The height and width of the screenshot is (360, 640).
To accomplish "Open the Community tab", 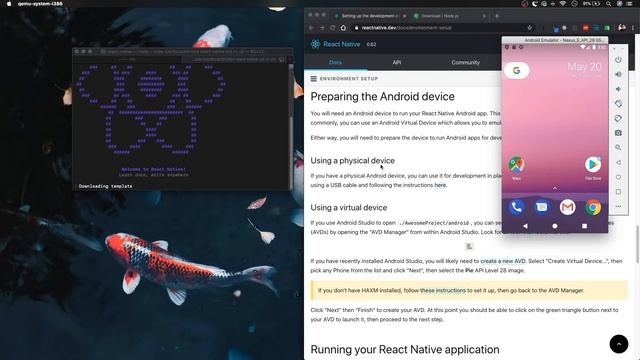I will 465,62.
